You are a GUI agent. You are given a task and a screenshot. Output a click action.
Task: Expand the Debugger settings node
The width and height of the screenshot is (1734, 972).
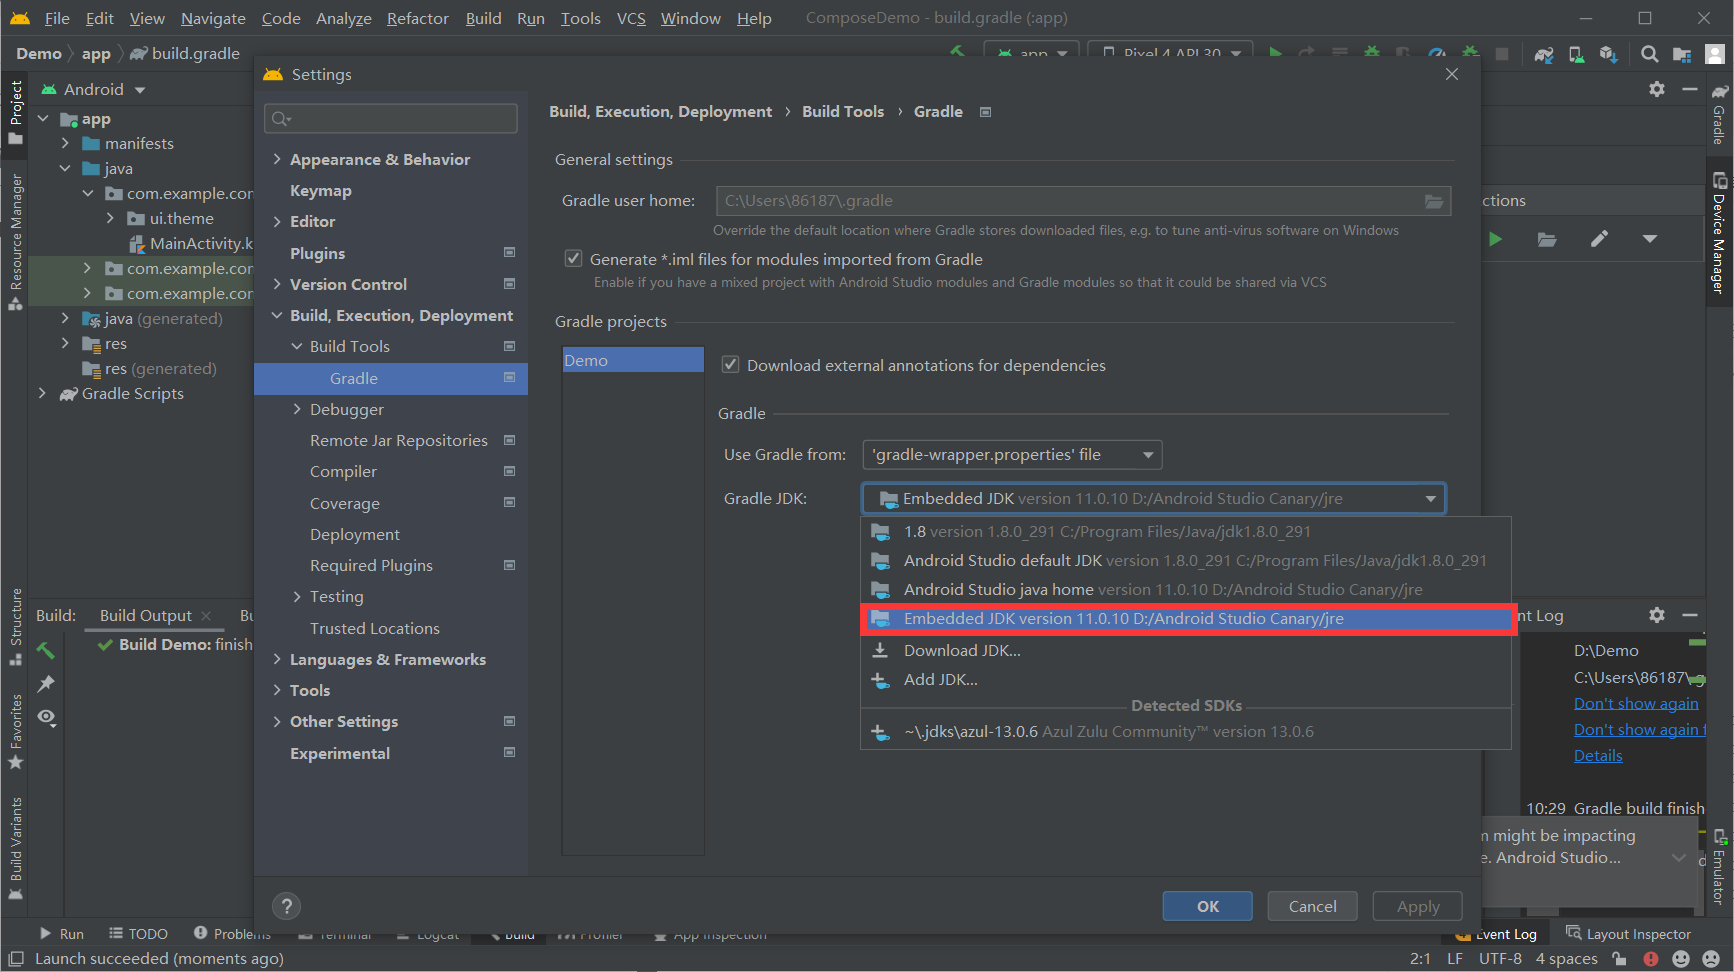point(297,409)
